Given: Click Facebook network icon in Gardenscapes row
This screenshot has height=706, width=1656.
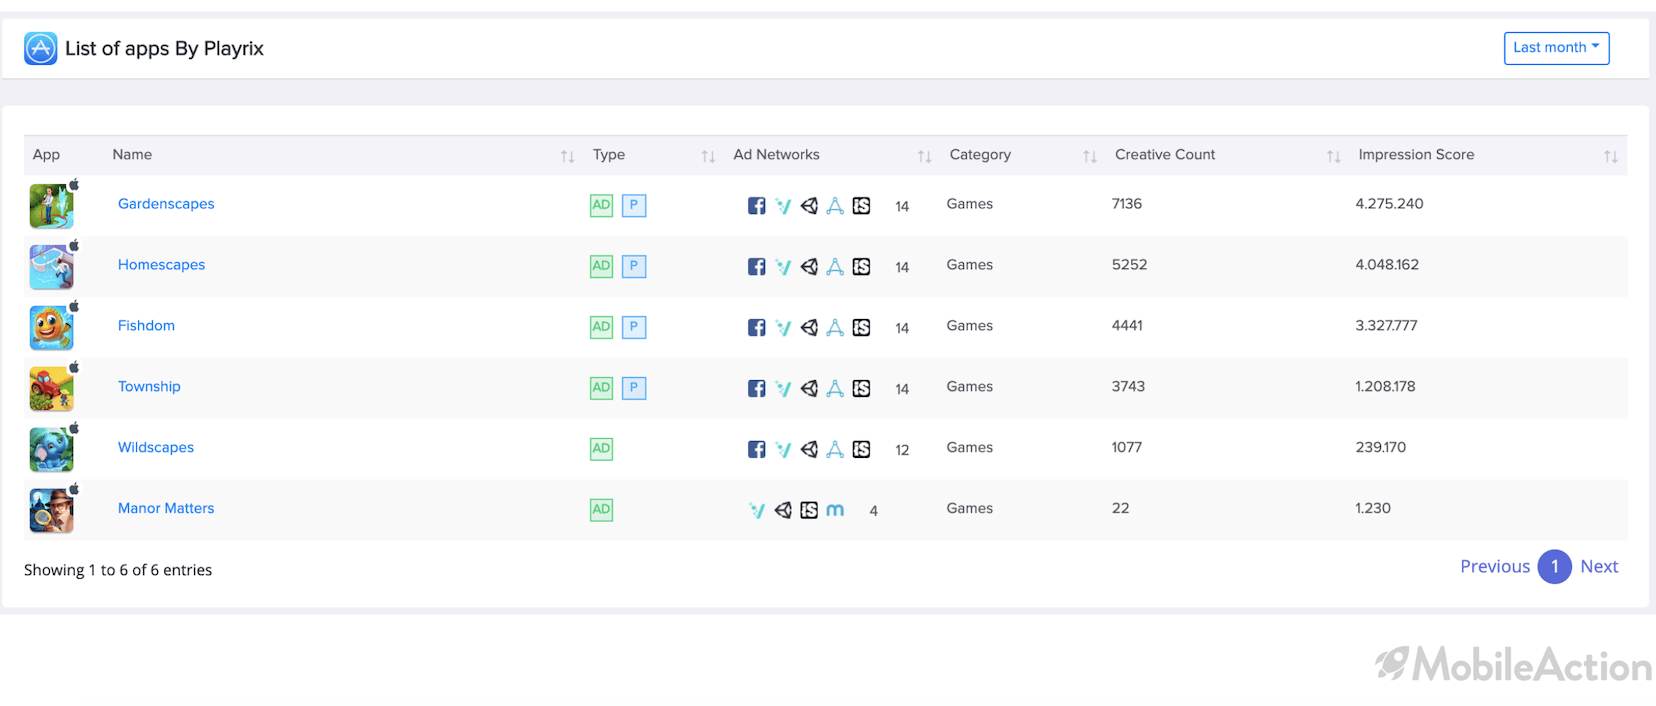Looking at the screenshot, I should tap(757, 206).
